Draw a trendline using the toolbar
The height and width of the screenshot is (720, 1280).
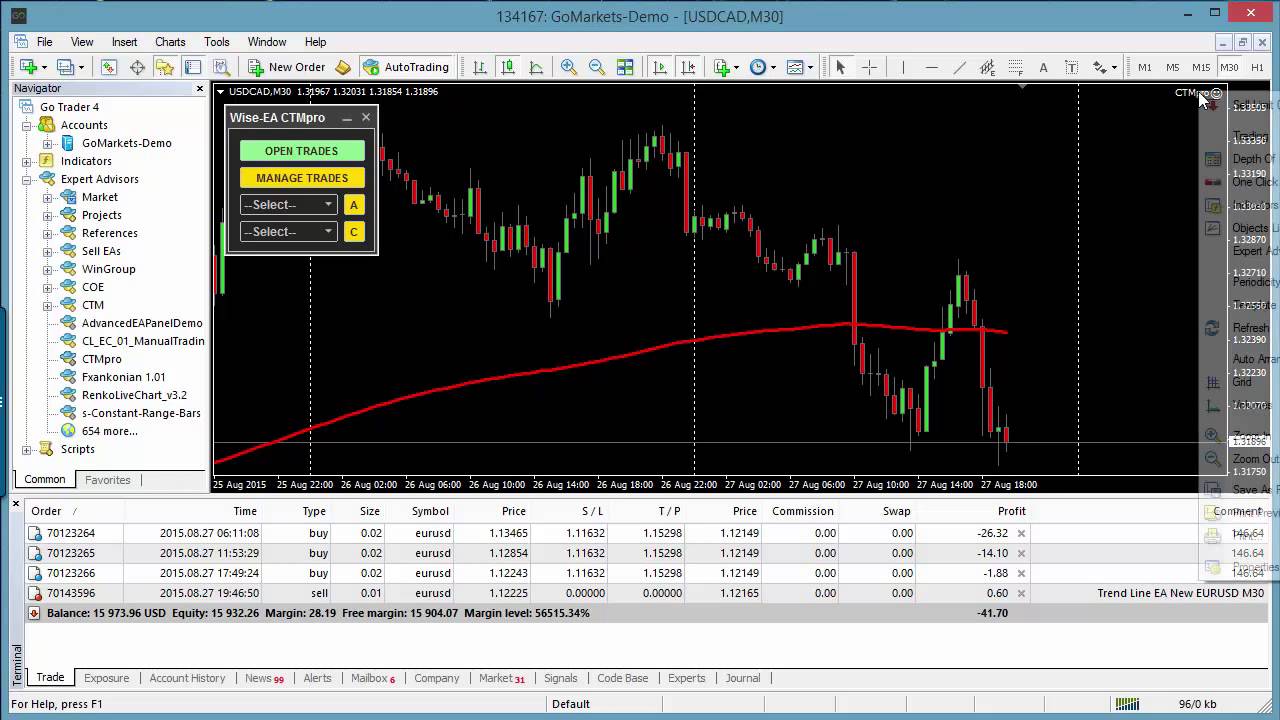[959, 67]
